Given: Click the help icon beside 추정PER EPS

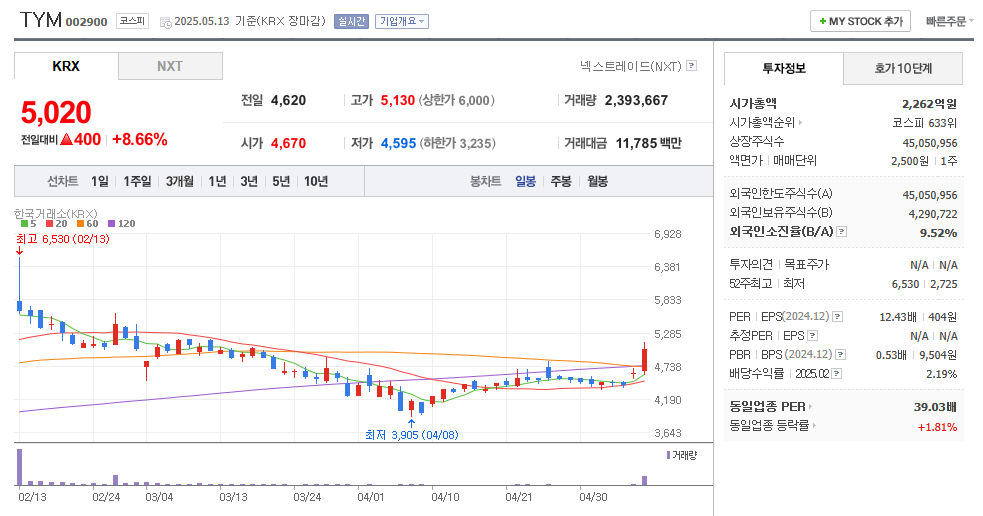Looking at the screenshot, I should pyautogui.click(x=812, y=335).
